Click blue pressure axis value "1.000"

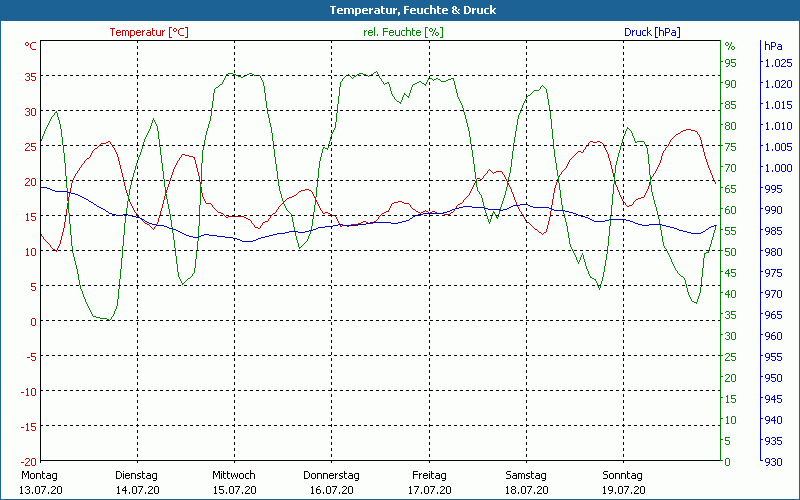[778, 168]
